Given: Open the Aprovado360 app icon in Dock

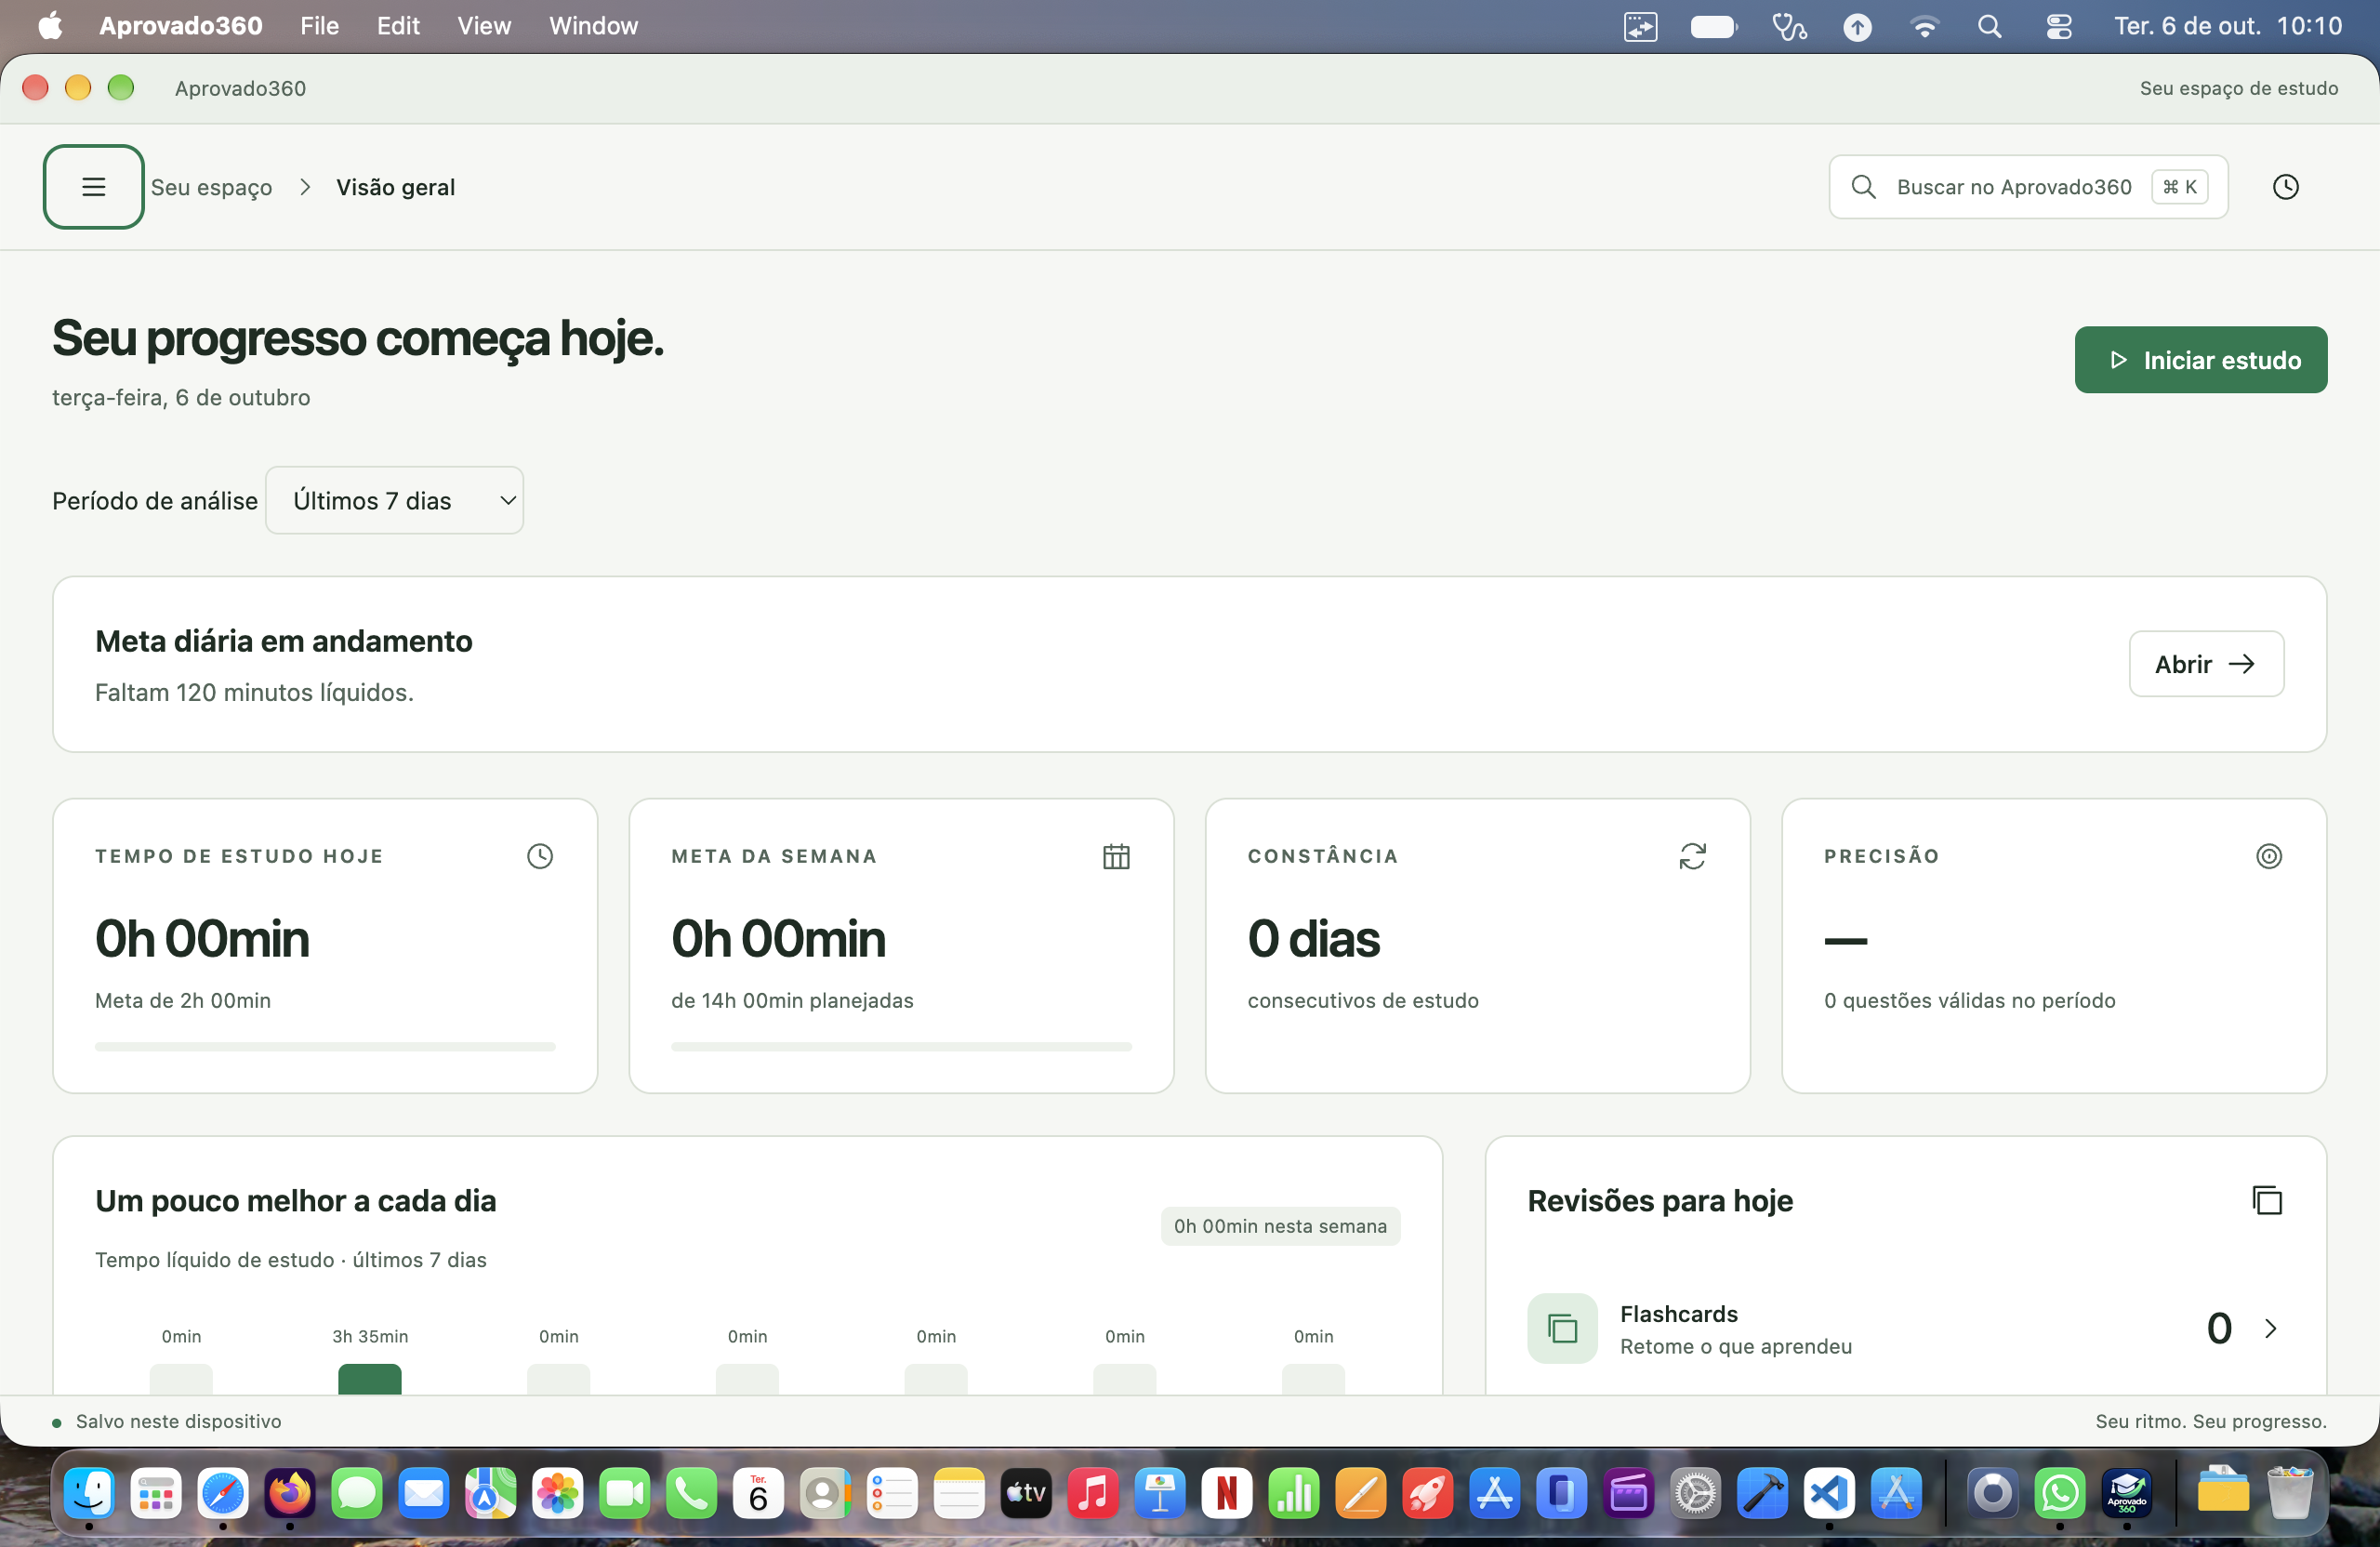Looking at the screenshot, I should (x=2127, y=1493).
